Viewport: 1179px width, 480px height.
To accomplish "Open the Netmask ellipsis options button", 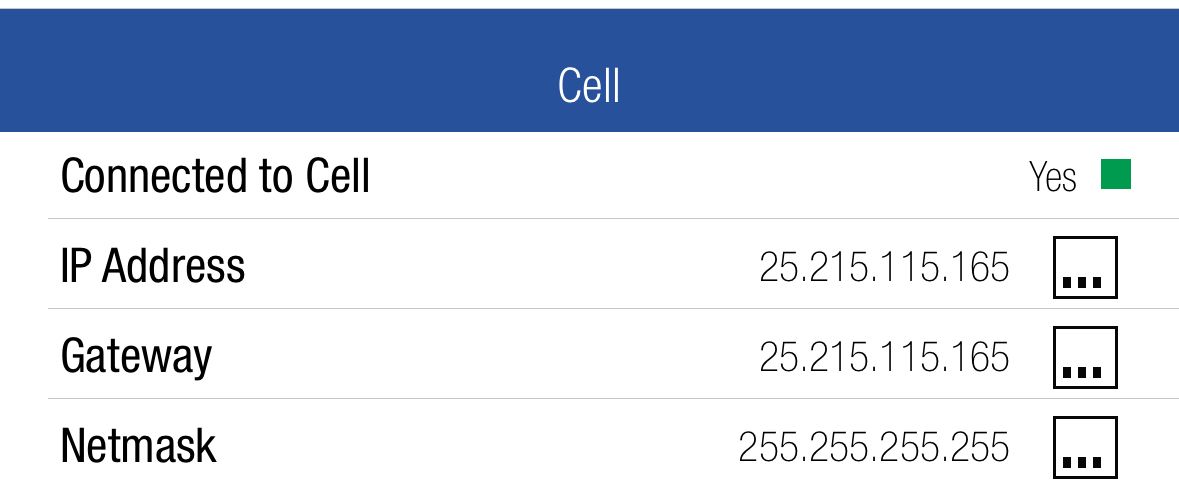I will coord(1085,447).
